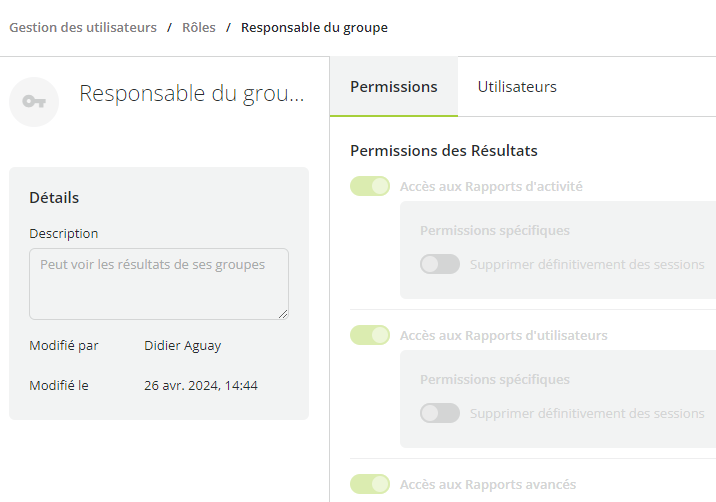Viewport: 716px width, 502px height.
Task: Click the Accès aux Rapports d'activité label
Action: point(491,186)
